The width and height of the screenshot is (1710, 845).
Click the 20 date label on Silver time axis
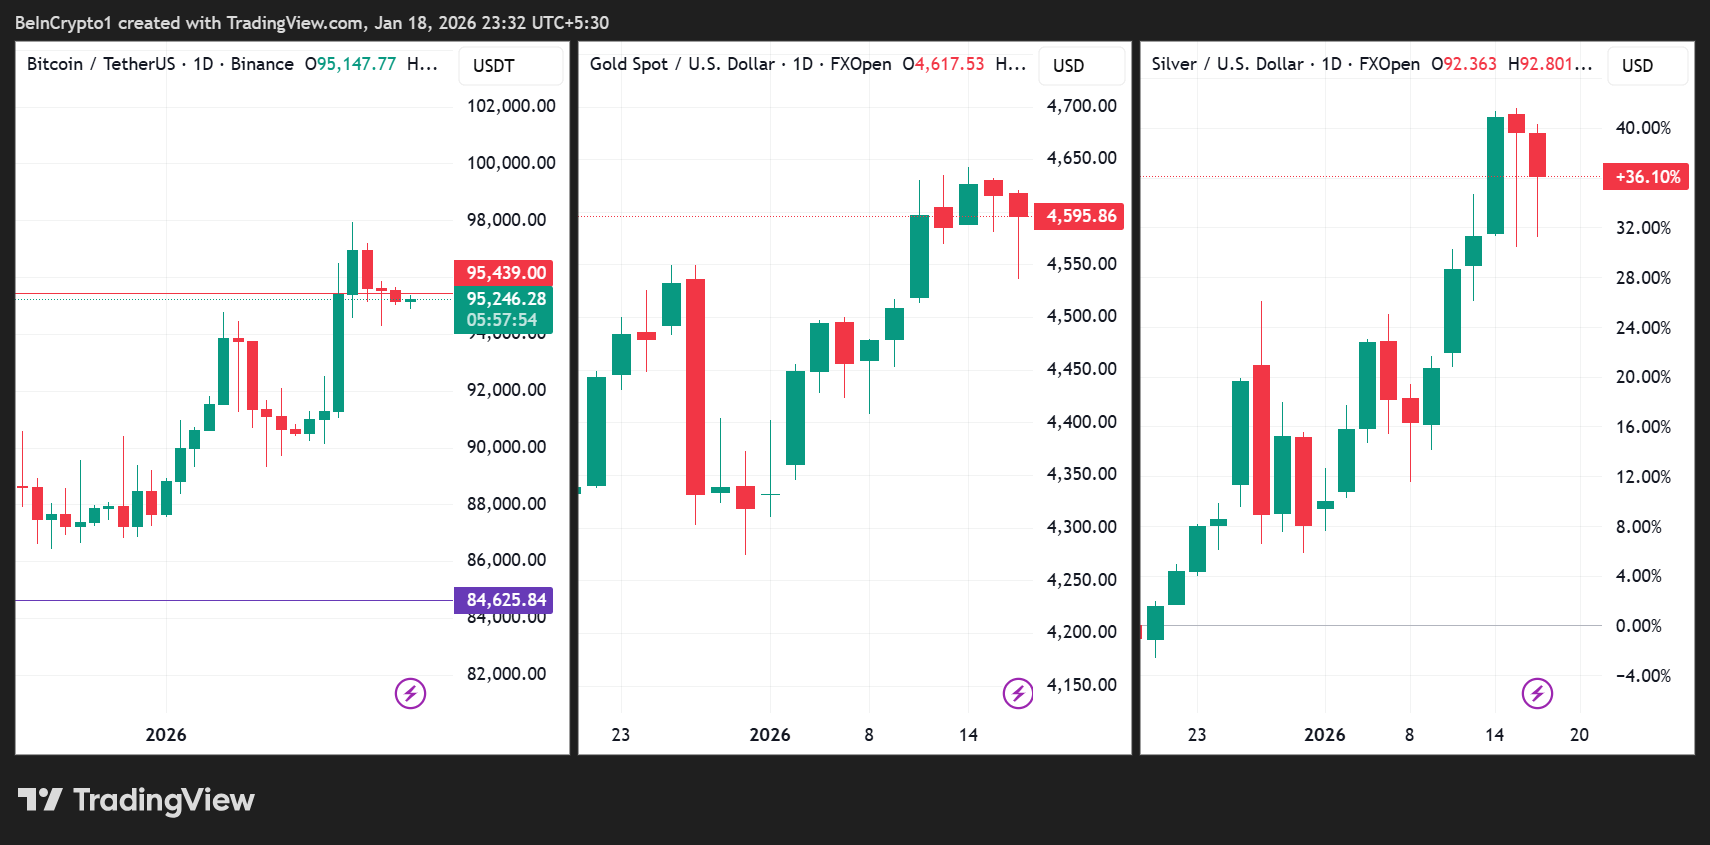1579,735
